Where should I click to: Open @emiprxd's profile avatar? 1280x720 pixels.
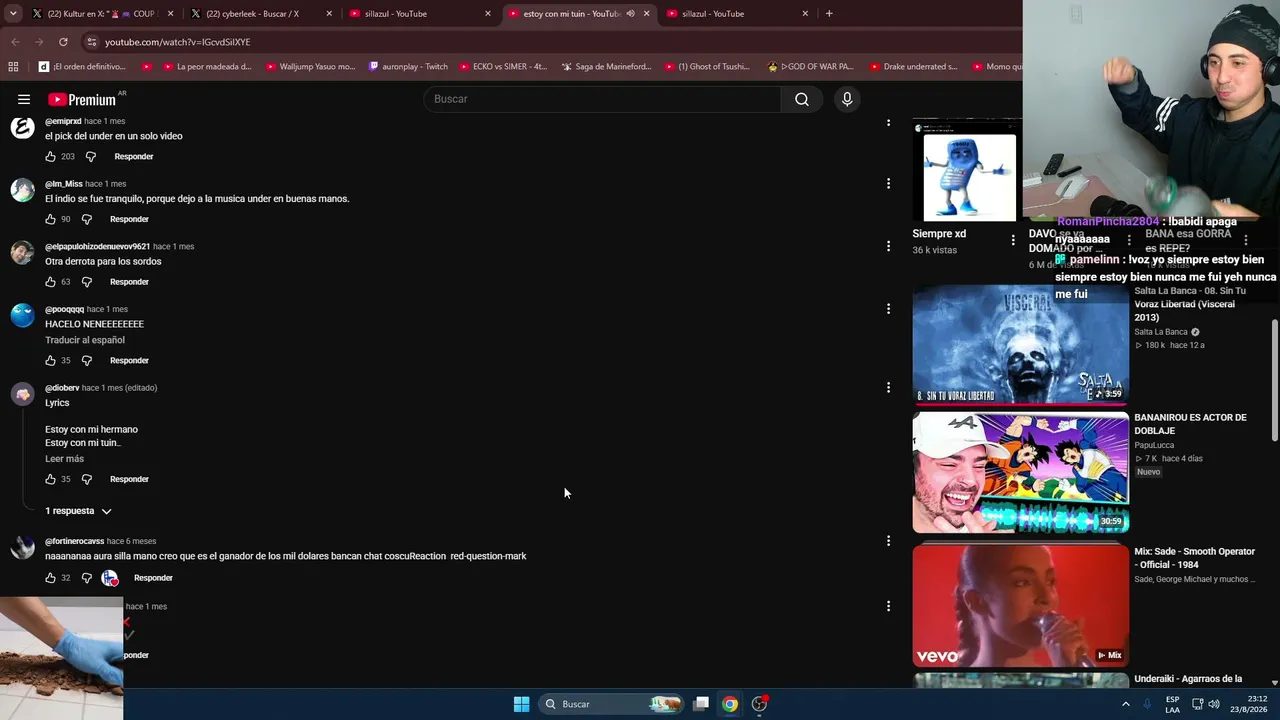pos(22,128)
